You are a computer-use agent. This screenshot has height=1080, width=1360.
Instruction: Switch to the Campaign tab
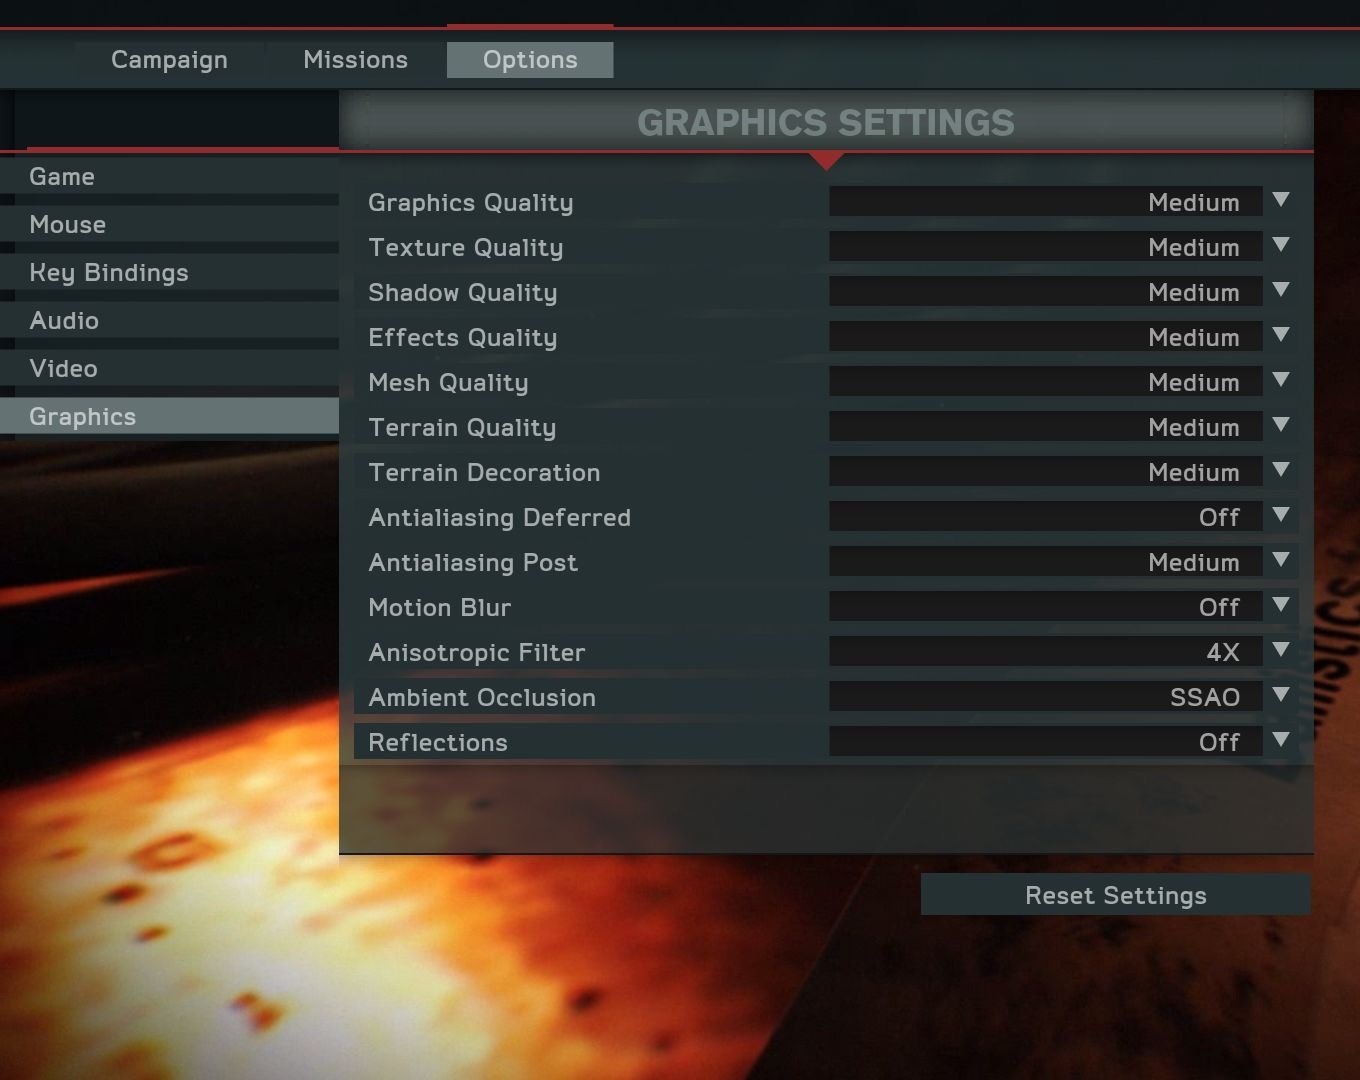pos(169,60)
